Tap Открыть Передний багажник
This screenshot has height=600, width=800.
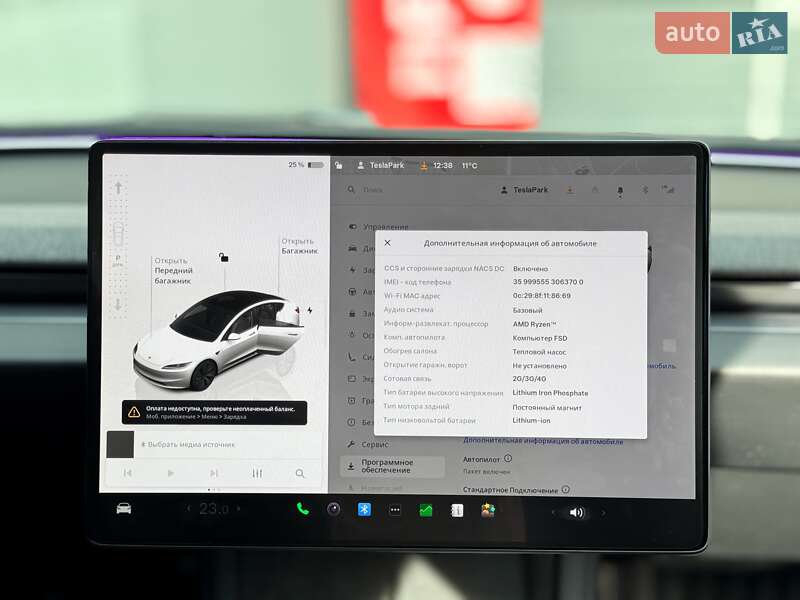[172, 271]
